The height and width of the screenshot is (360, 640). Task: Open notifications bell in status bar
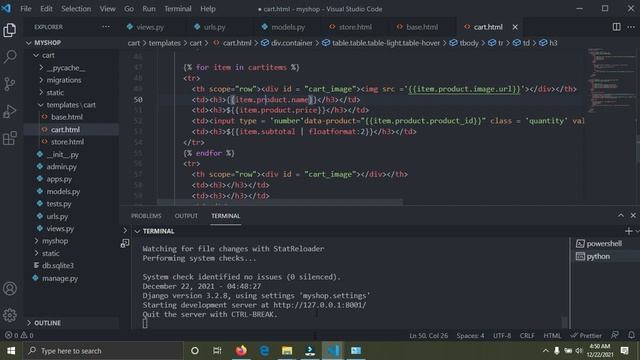pyautogui.click(x=631, y=336)
